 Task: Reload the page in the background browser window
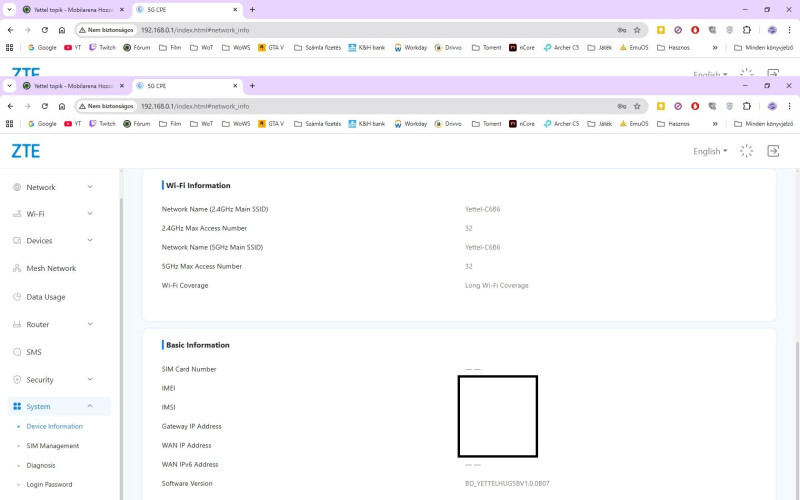(45, 30)
